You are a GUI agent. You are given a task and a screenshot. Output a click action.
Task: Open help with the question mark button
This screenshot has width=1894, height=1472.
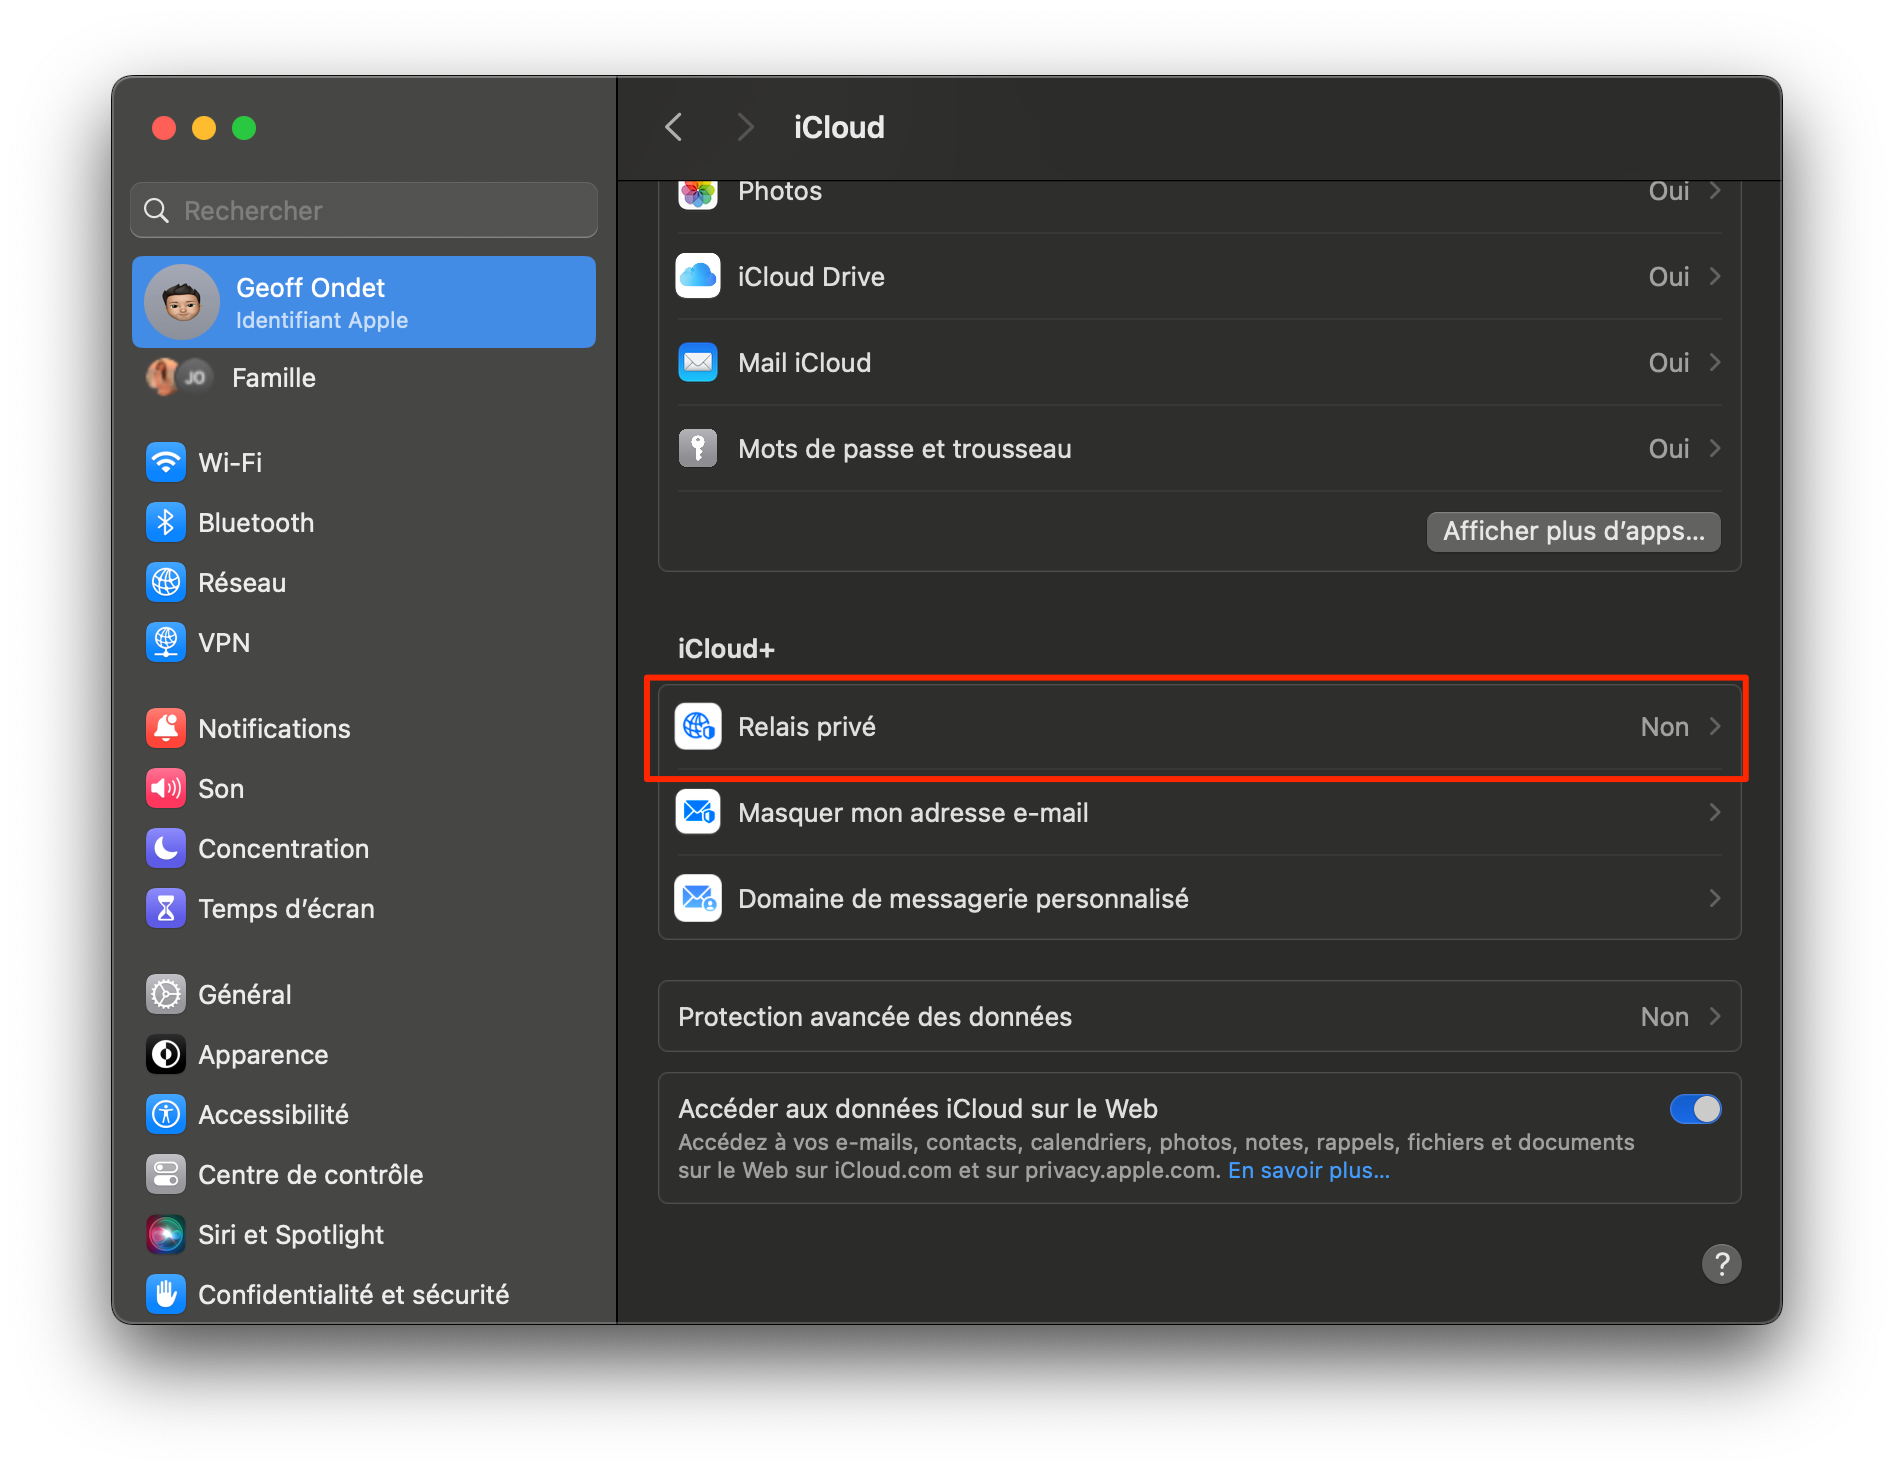click(1721, 1264)
